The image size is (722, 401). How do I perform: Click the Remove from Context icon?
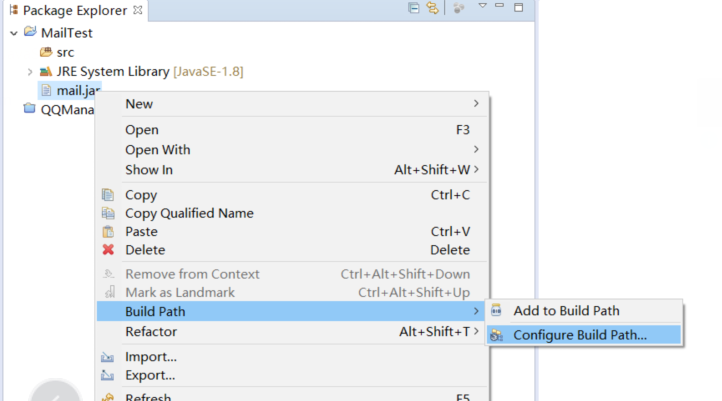[108, 274]
